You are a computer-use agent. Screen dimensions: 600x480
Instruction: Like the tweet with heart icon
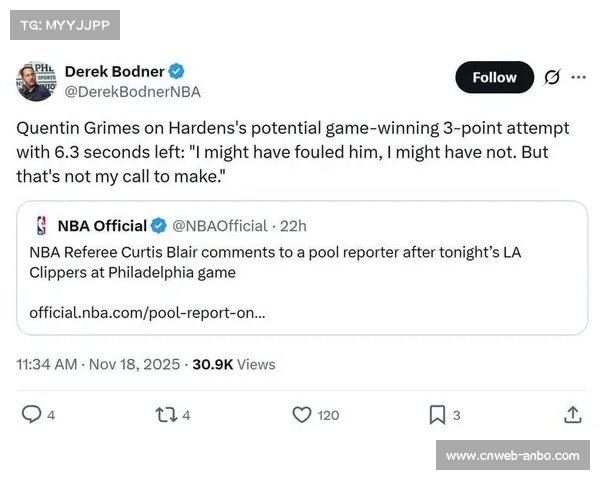(x=301, y=414)
